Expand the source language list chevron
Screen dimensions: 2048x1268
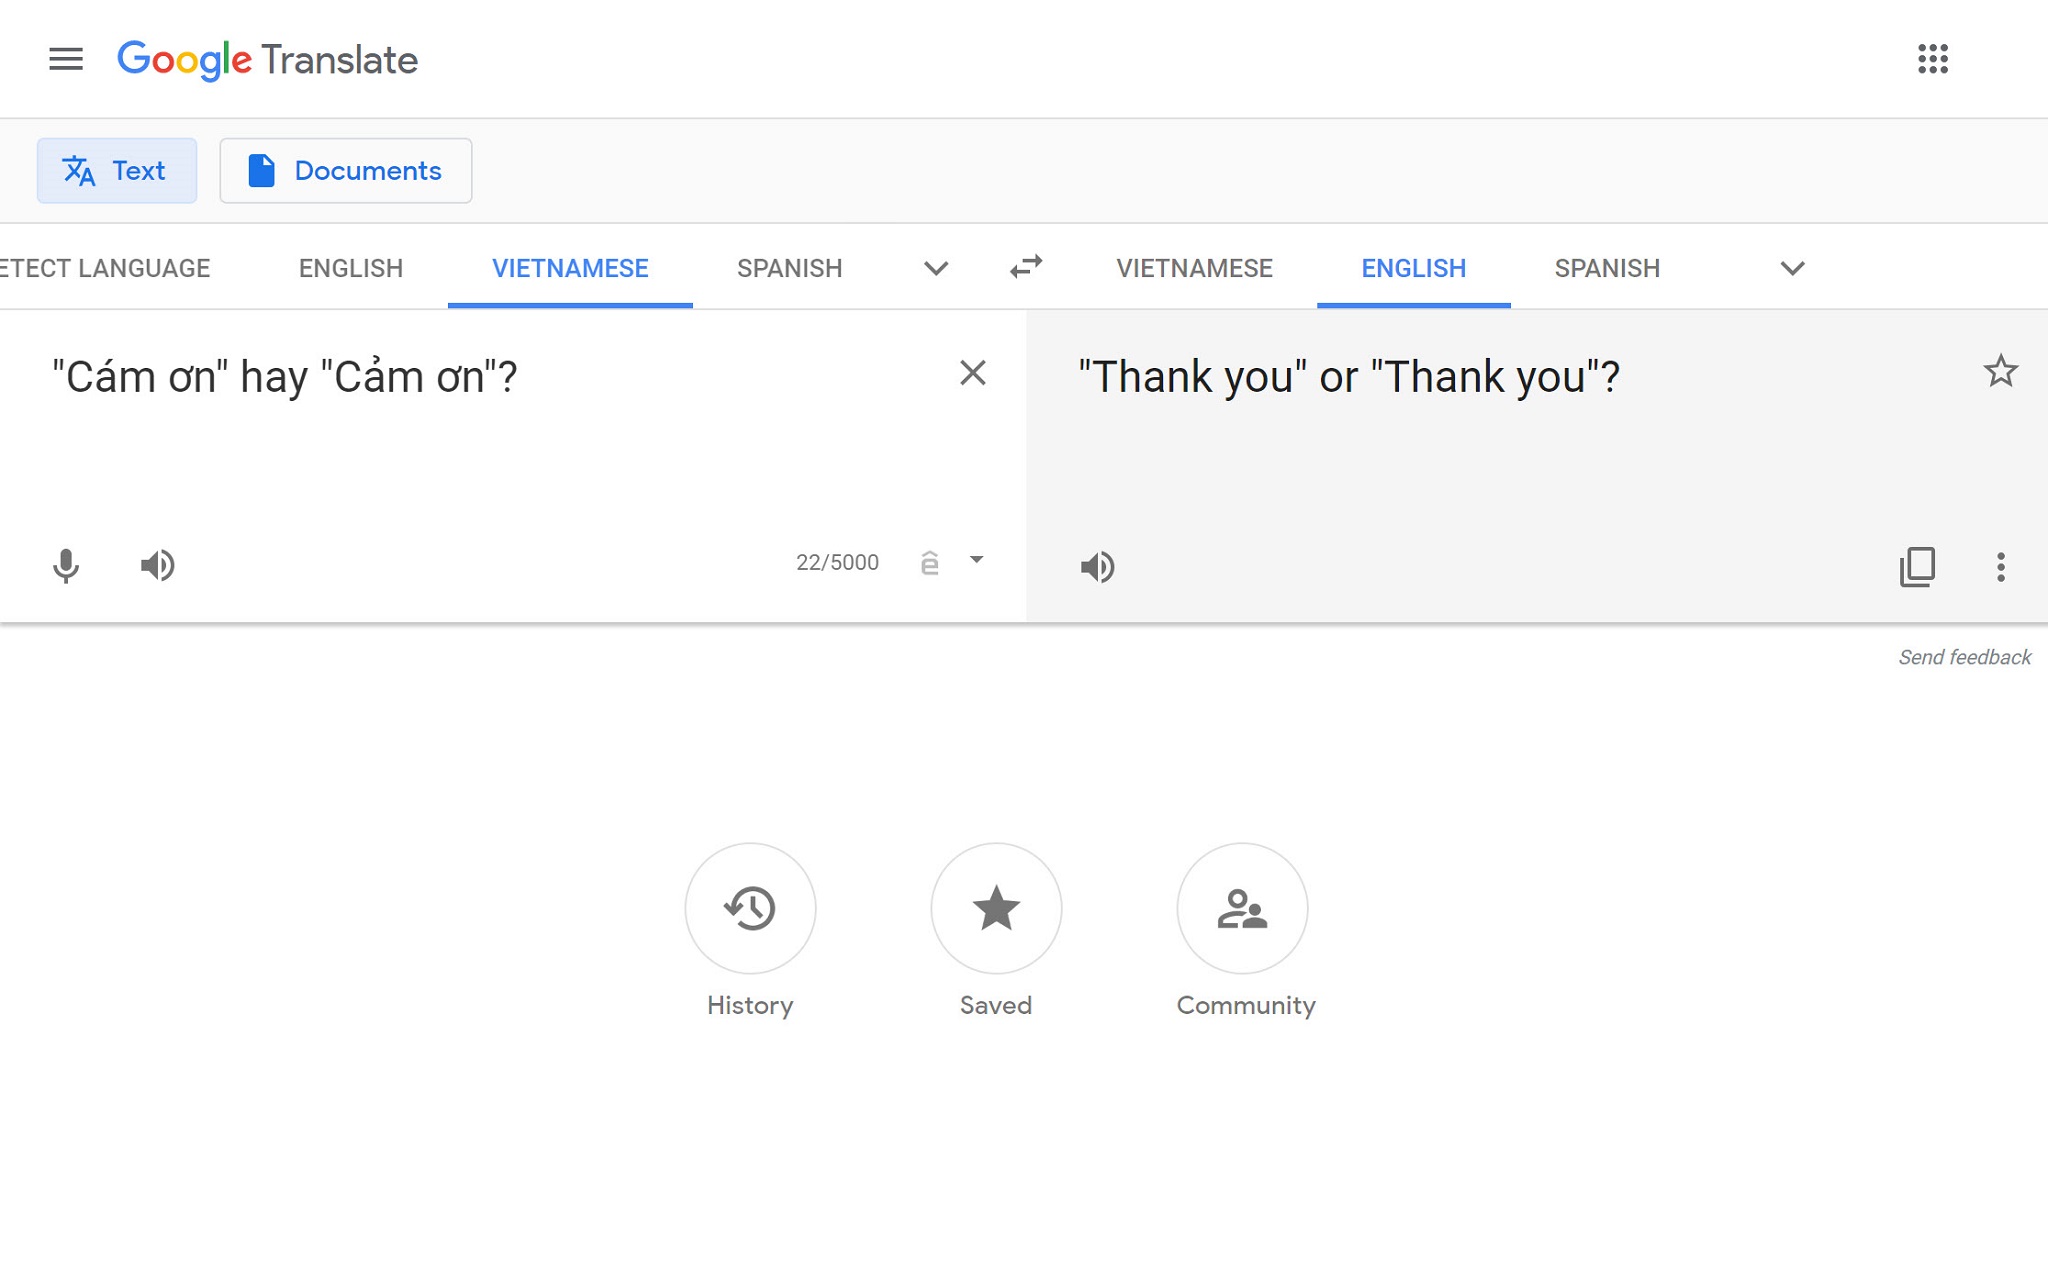936,268
